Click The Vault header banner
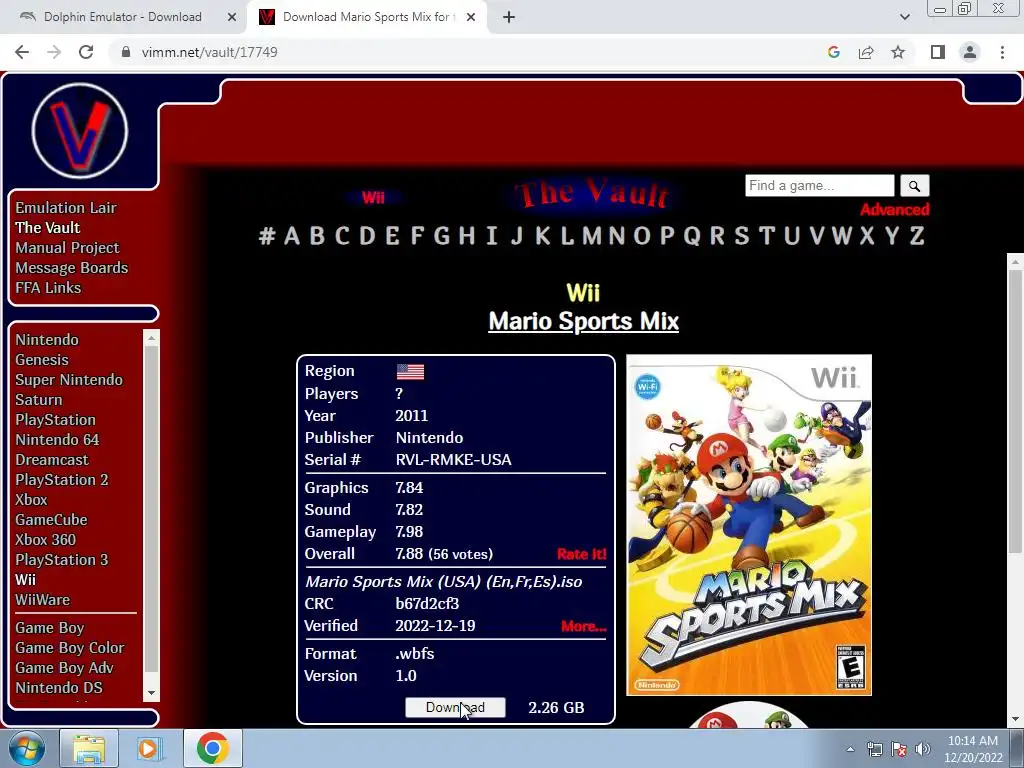This screenshot has width=1024, height=768. 591,194
